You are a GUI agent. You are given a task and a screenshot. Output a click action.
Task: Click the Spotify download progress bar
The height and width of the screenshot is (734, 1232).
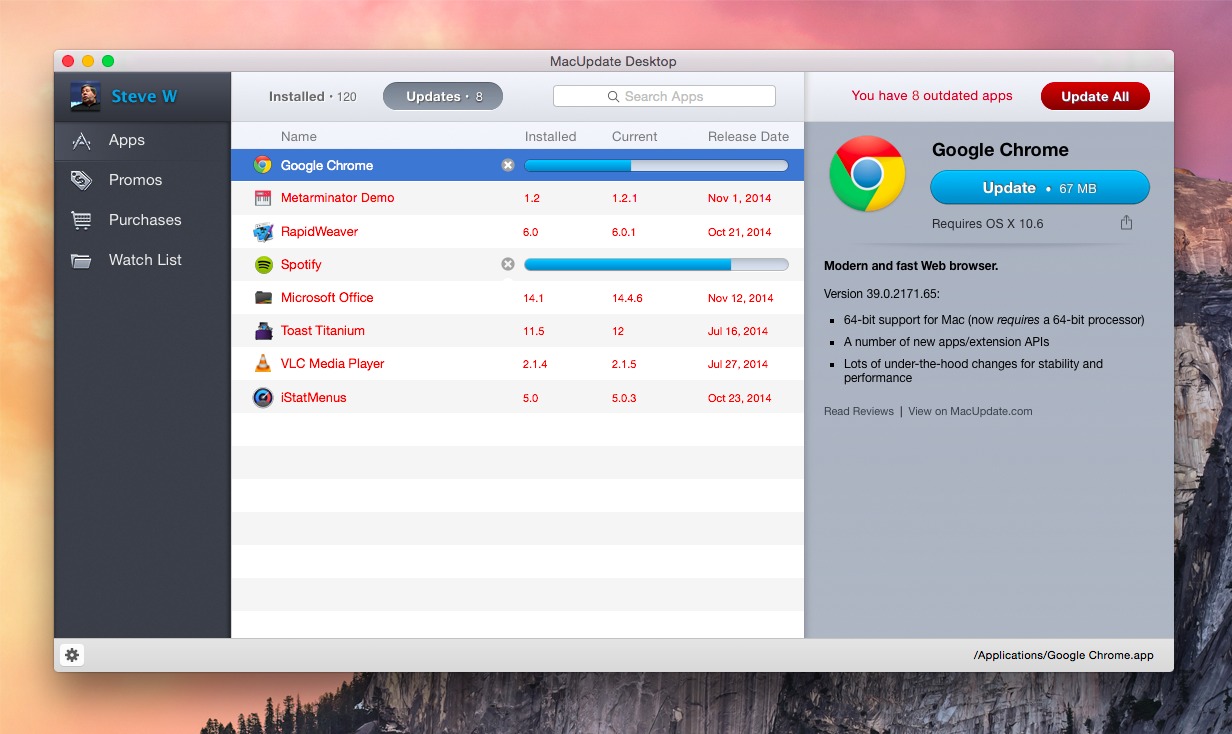pos(656,264)
